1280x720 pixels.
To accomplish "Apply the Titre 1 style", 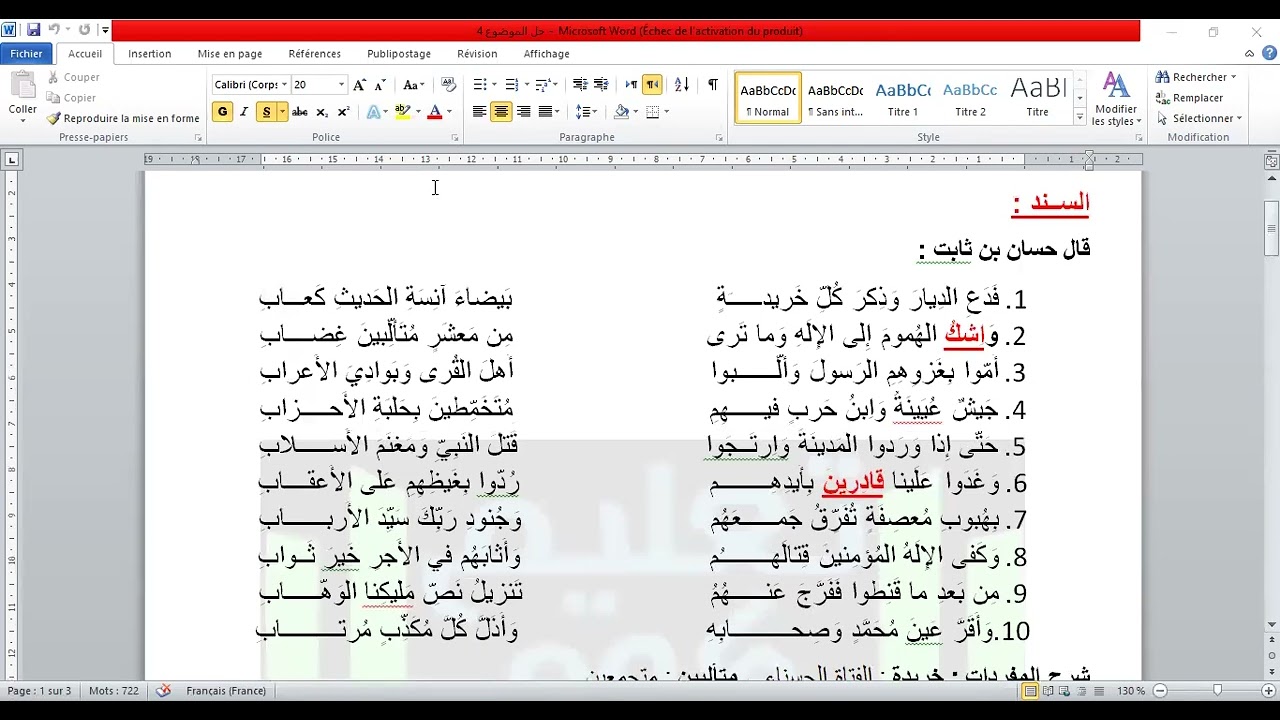I will coord(903,98).
